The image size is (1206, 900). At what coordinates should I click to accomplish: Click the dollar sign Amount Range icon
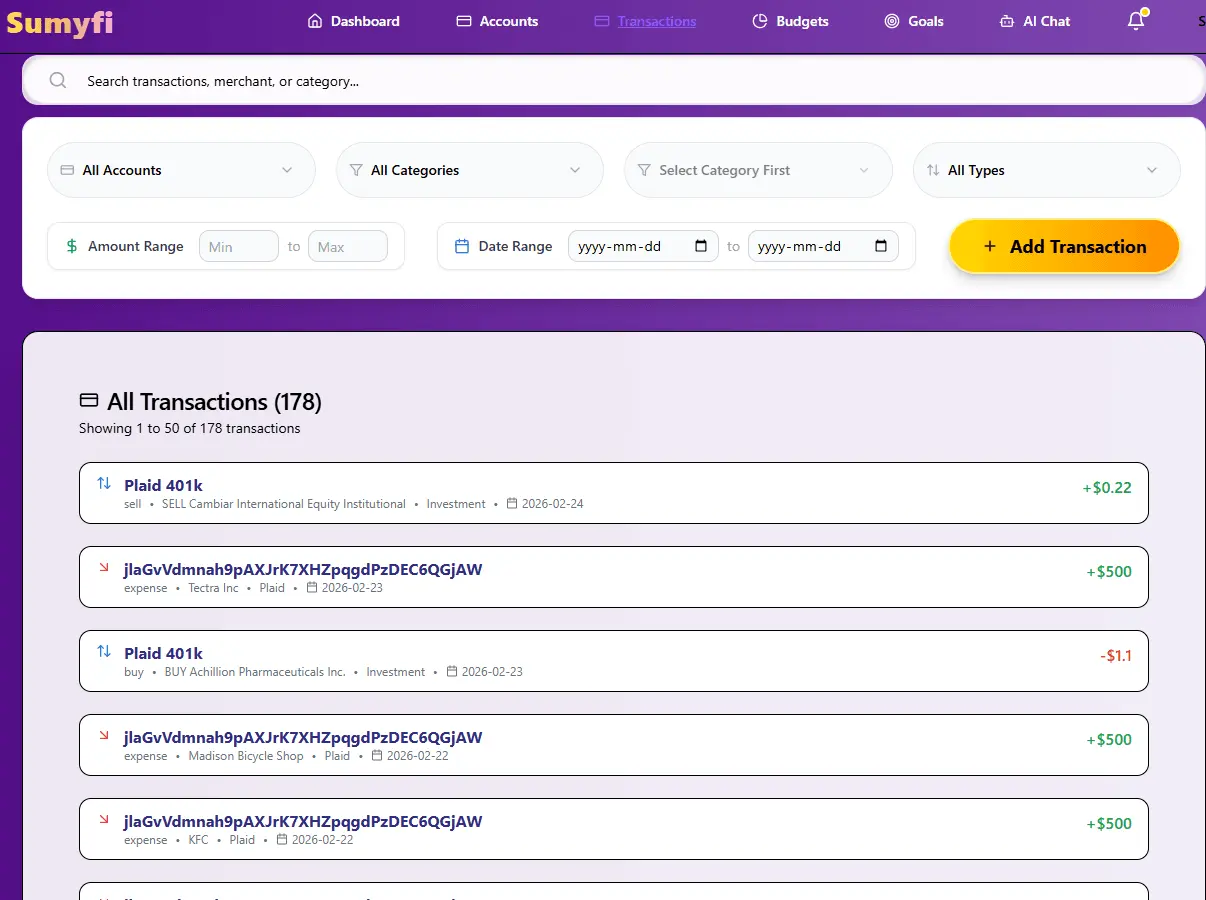tap(71, 246)
